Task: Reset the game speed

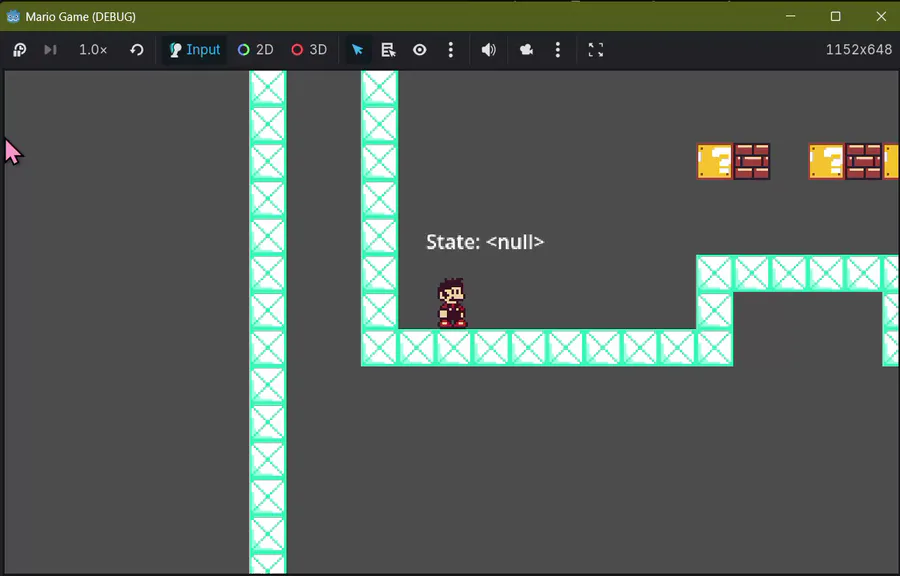Action: pyautogui.click(x=137, y=50)
